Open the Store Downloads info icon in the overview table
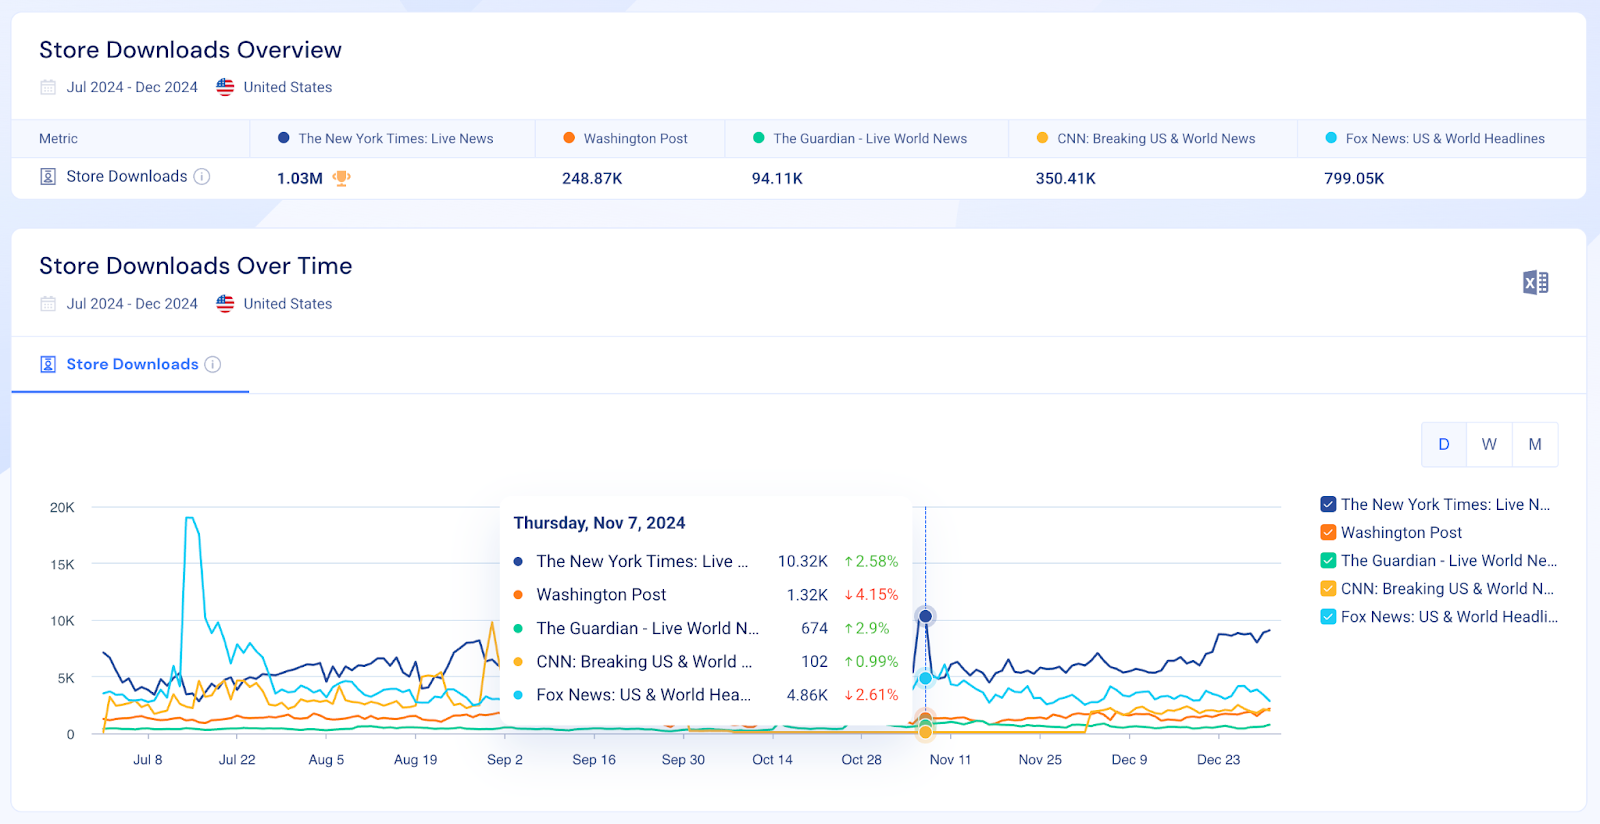 click(x=202, y=177)
